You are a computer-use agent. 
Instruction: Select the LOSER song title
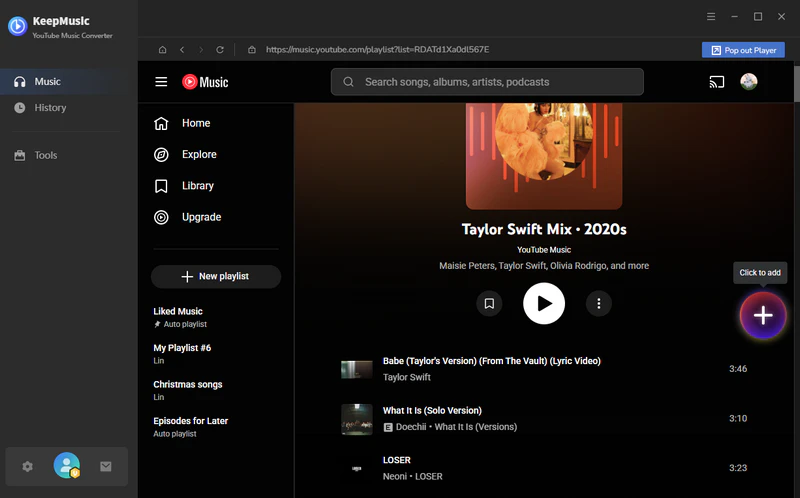point(396,460)
